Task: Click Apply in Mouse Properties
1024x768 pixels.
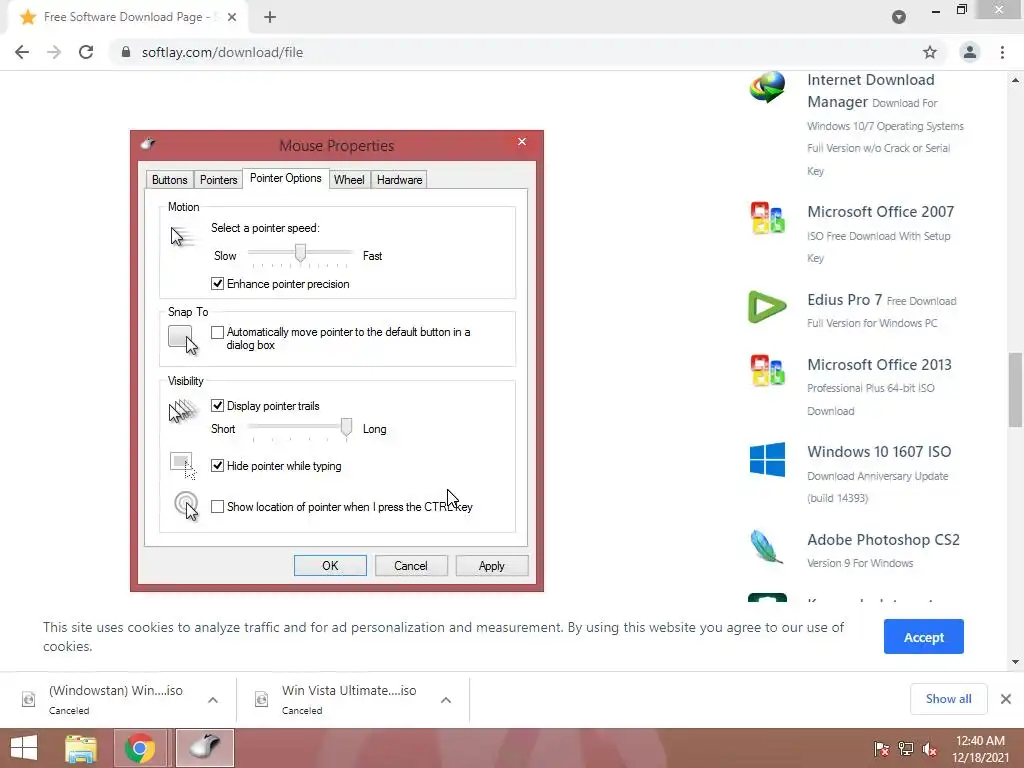Action: coord(492,566)
